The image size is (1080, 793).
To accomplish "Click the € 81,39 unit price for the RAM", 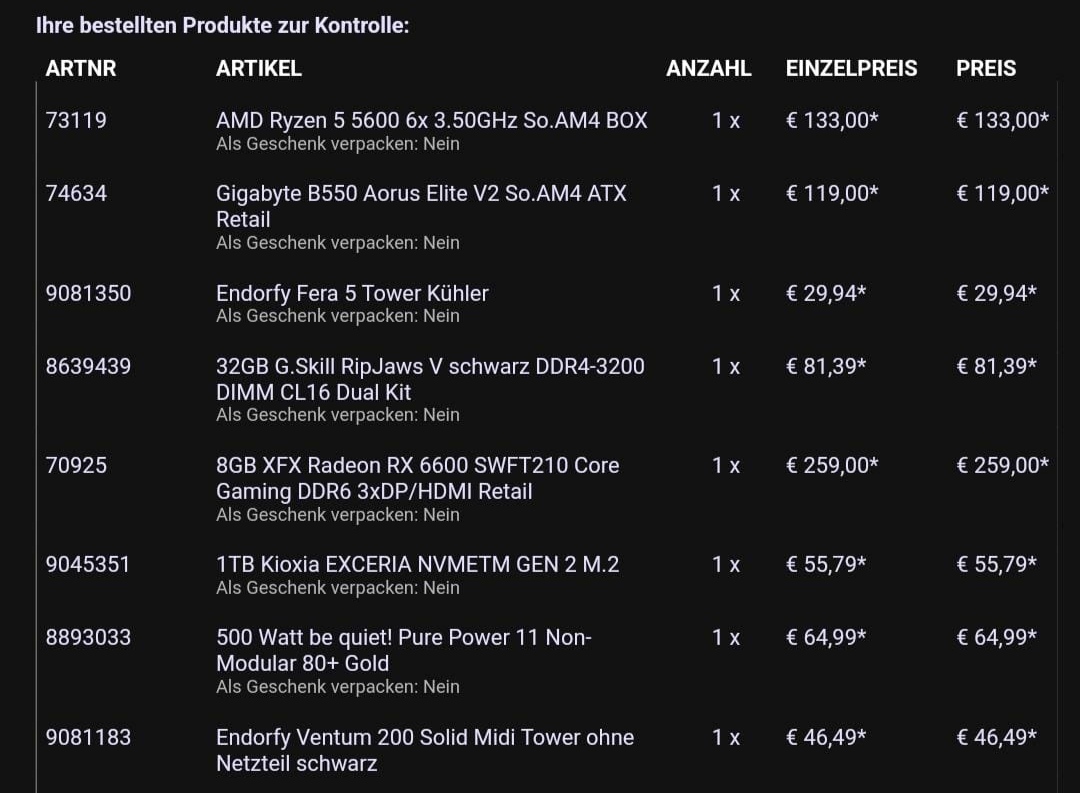I will [826, 366].
